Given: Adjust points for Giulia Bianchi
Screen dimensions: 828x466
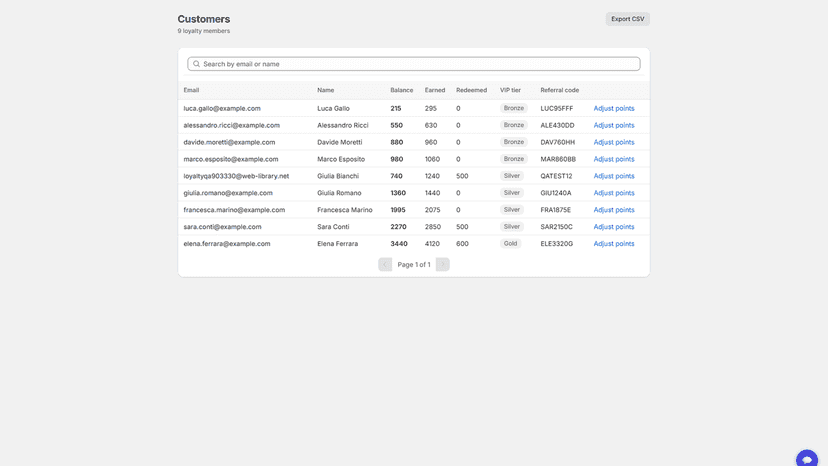Looking at the screenshot, I should point(614,176).
